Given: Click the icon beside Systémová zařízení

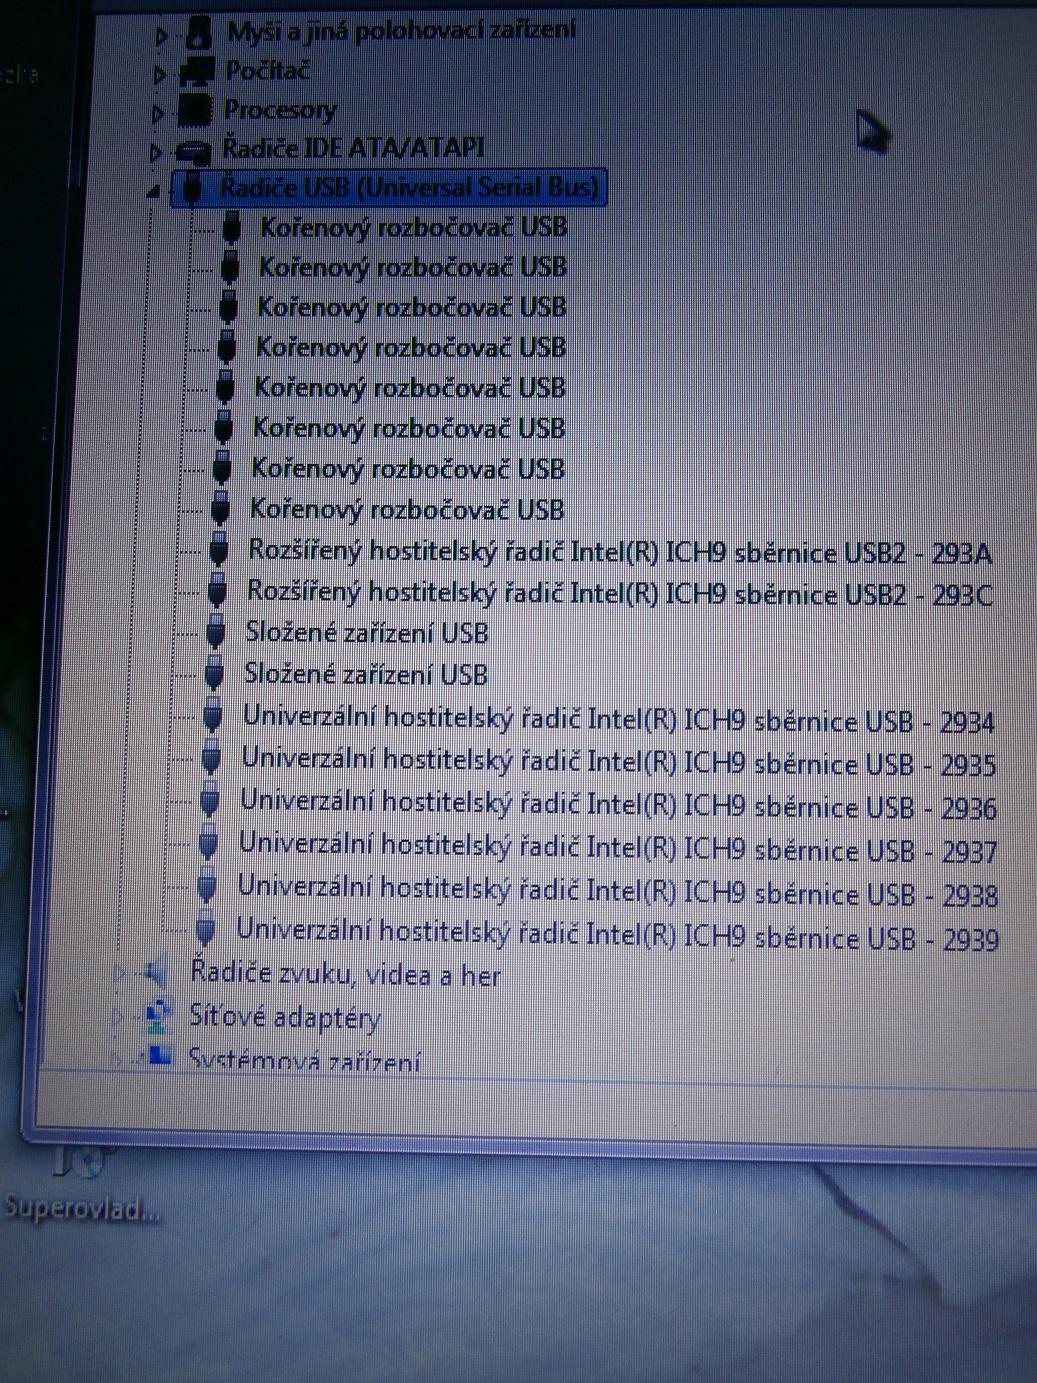Looking at the screenshot, I should point(159,1054).
